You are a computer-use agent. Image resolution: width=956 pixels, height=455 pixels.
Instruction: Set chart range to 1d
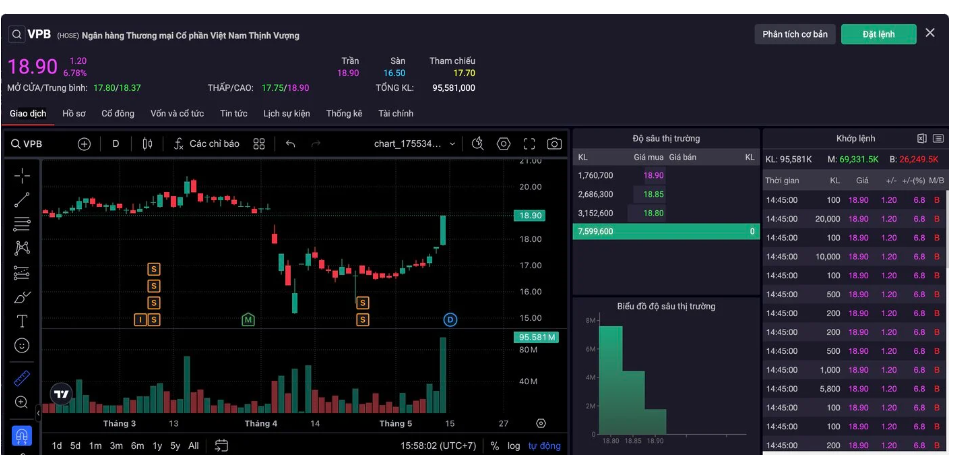(57, 446)
